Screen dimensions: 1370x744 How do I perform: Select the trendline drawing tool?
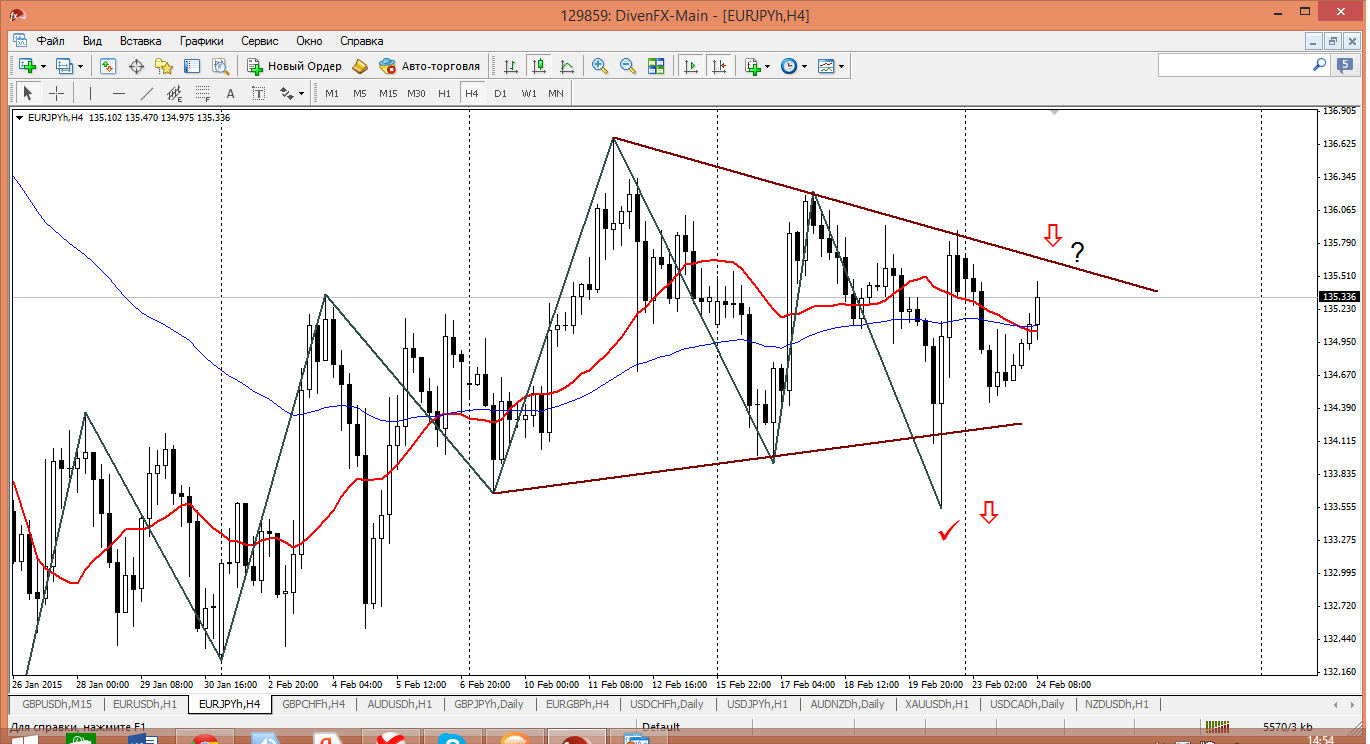point(147,93)
